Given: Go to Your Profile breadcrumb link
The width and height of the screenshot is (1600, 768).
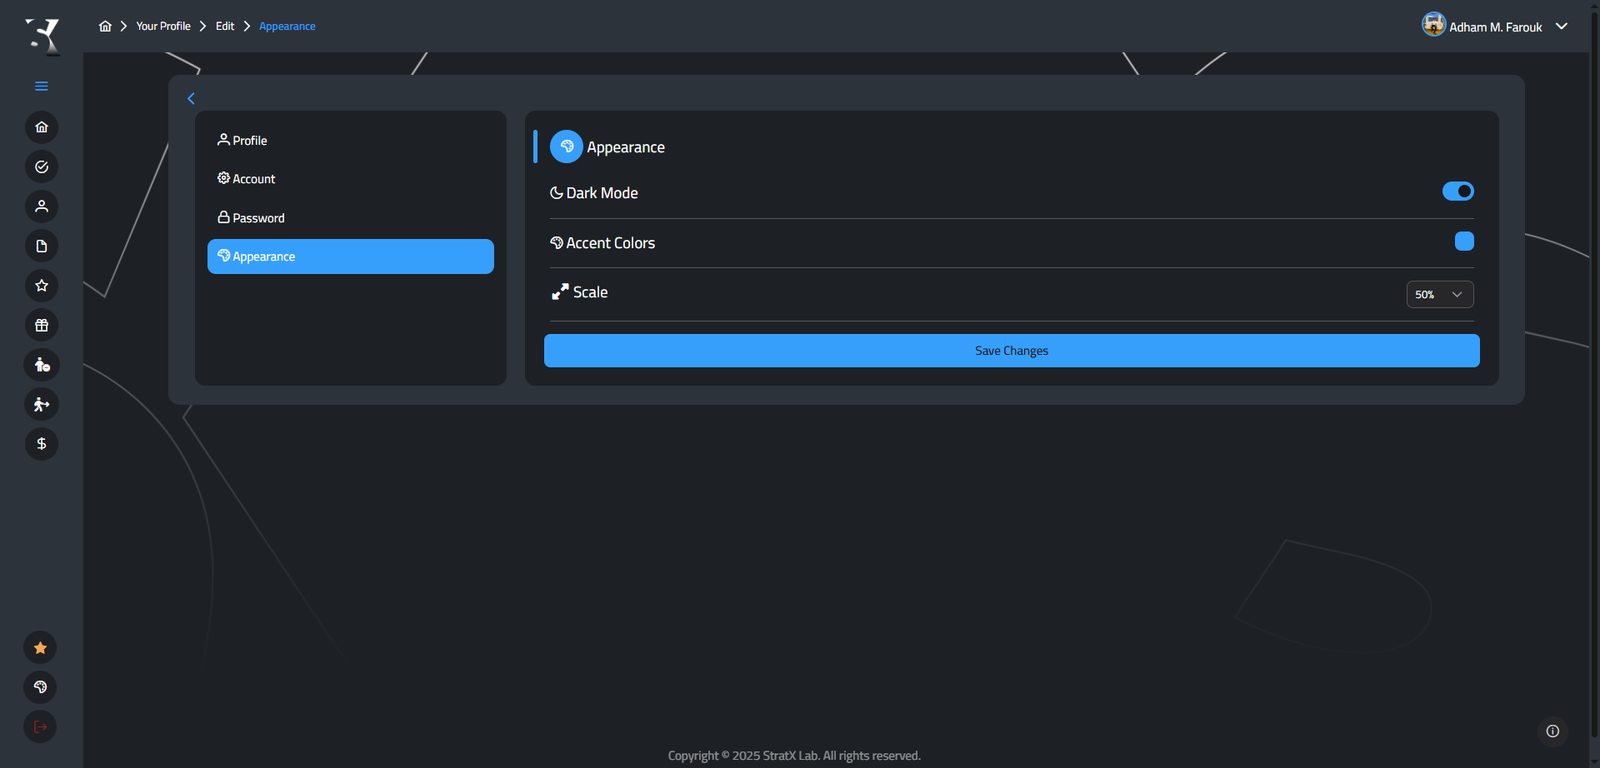Looking at the screenshot, I should pyautogui.click(x=163, y=26).
